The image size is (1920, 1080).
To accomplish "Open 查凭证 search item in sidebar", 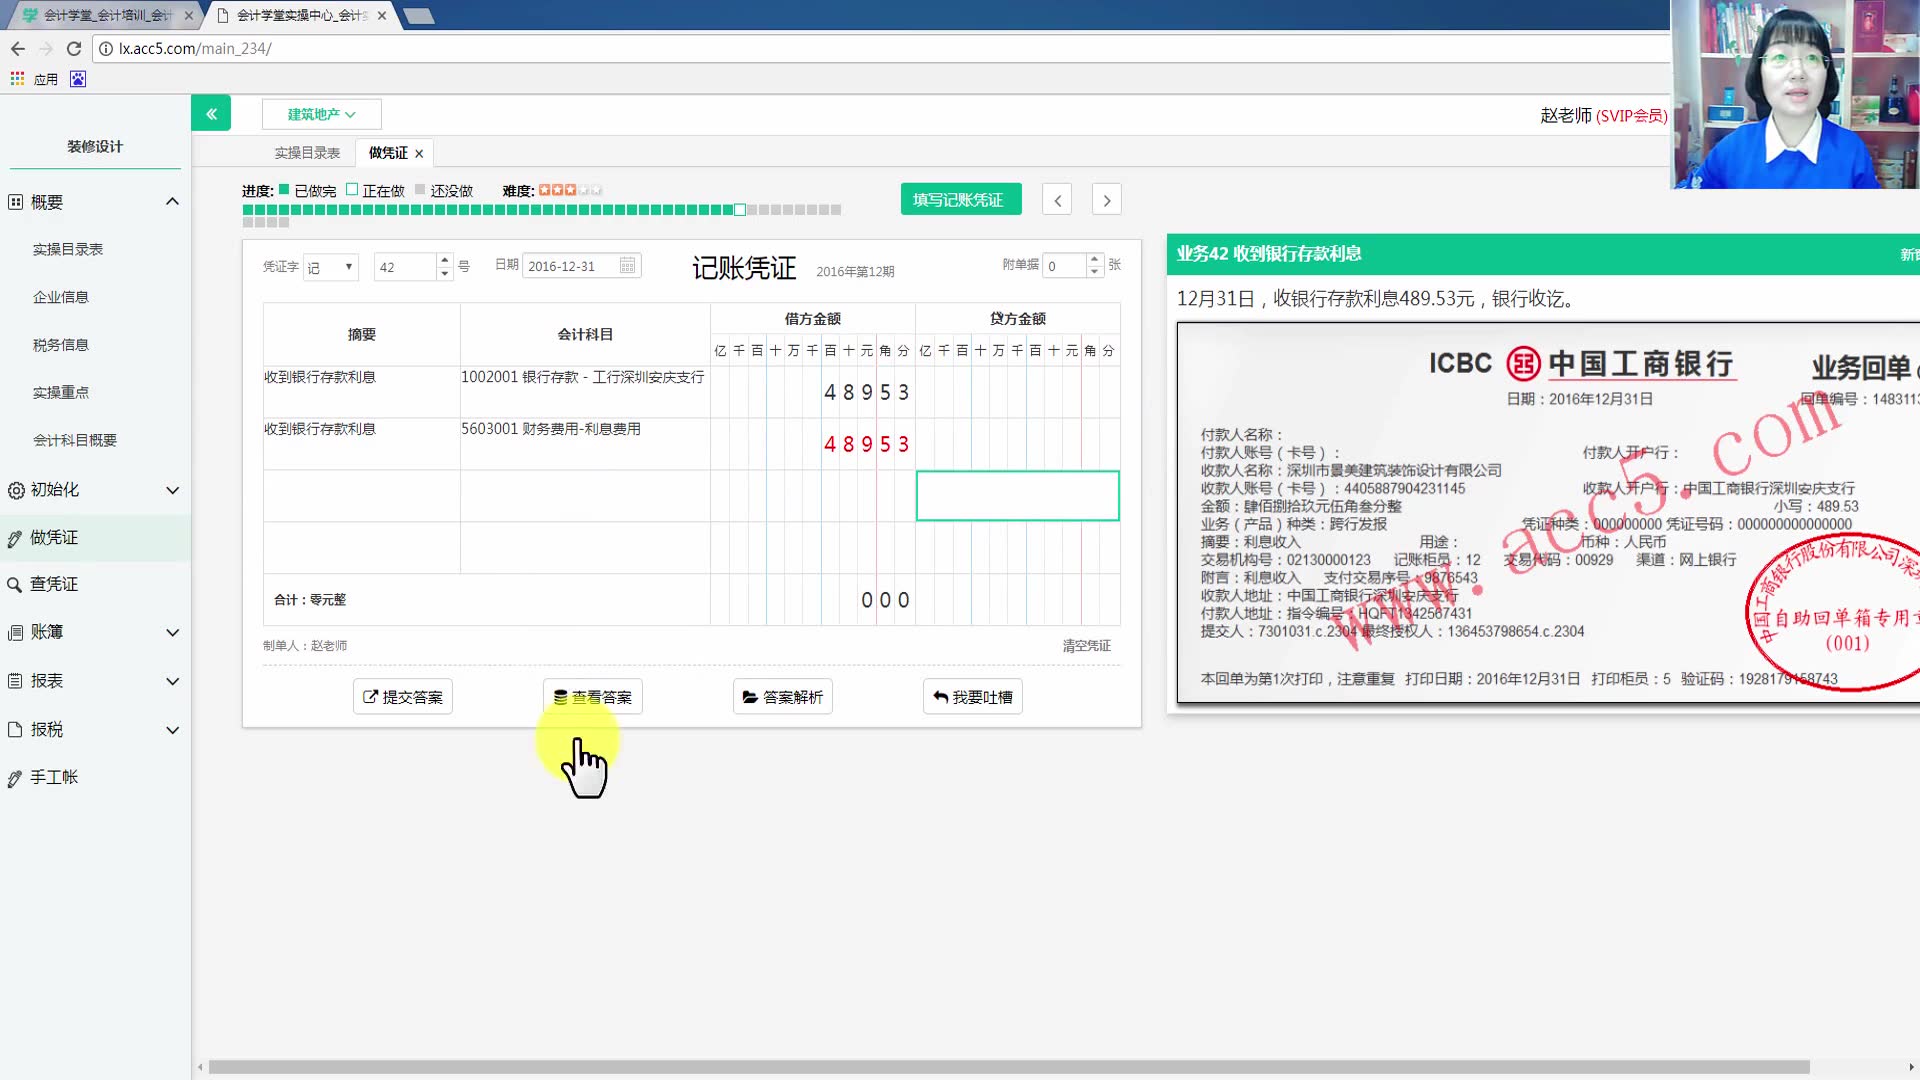I will (54, 584).
